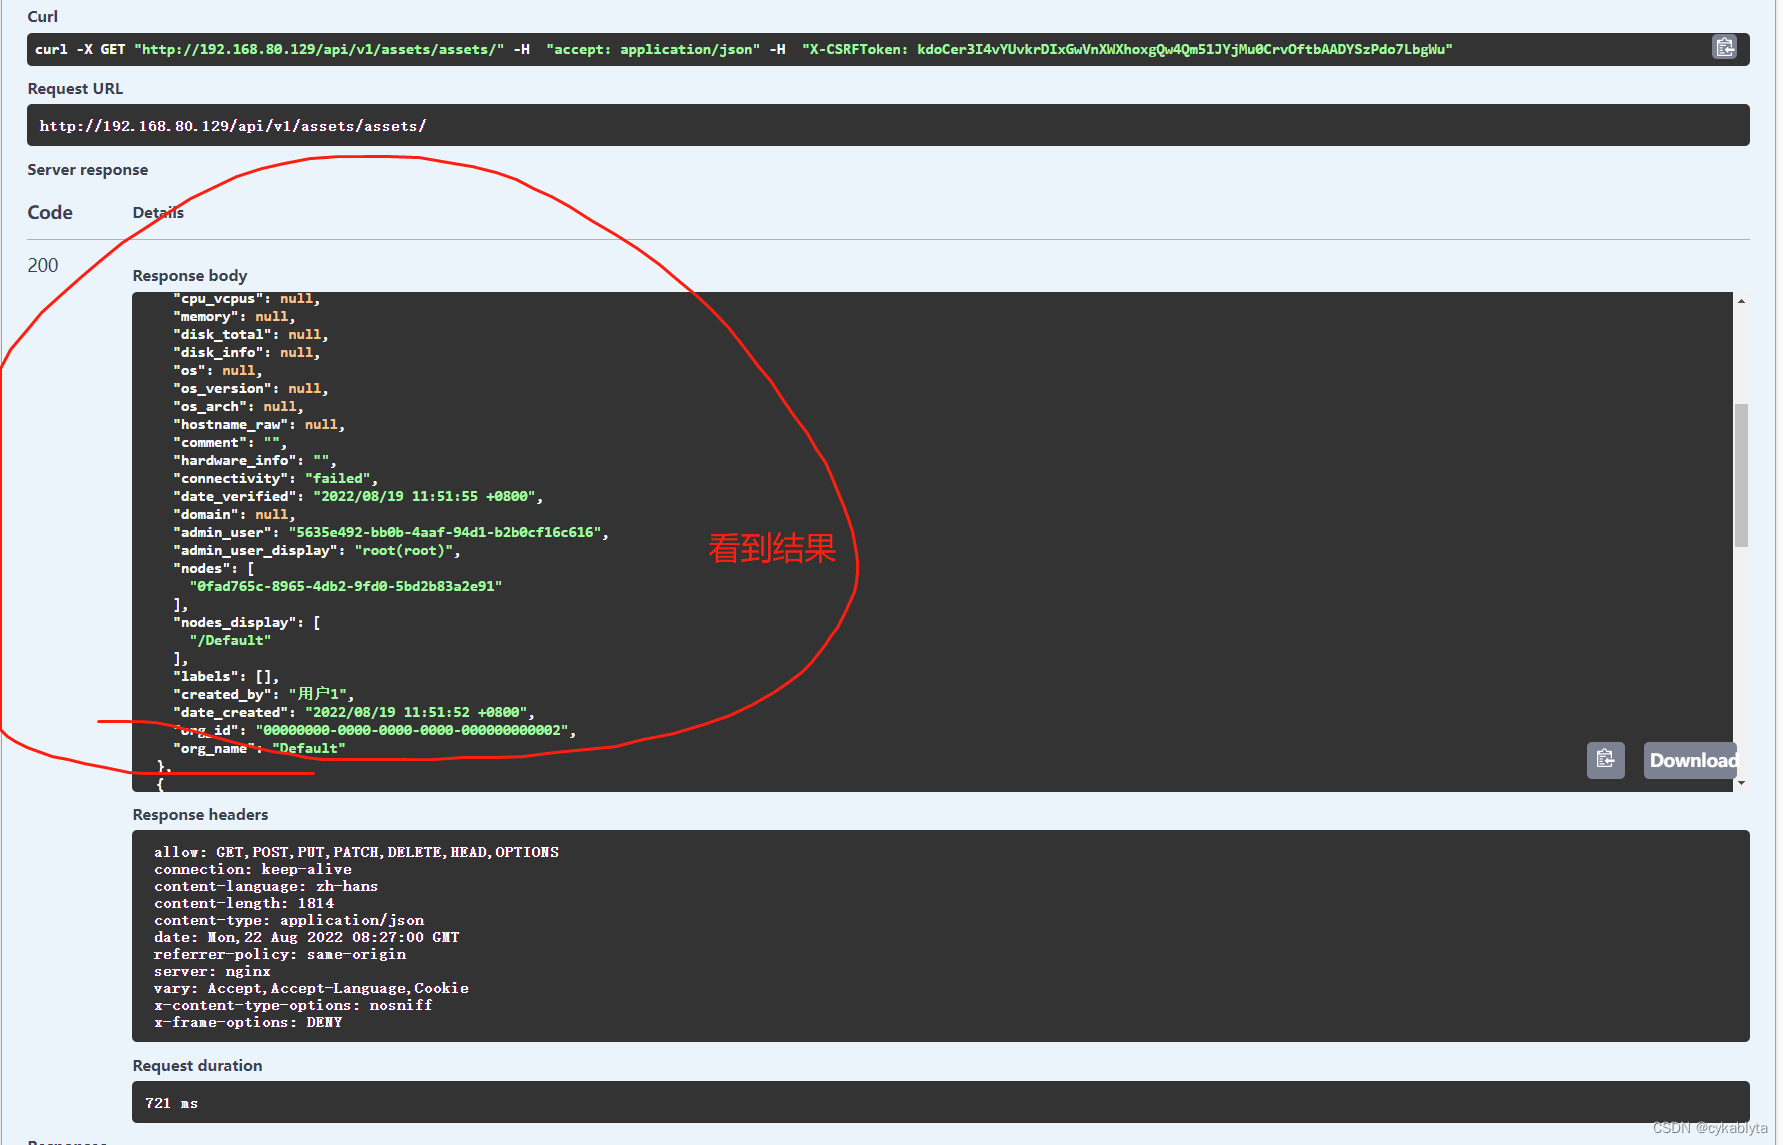Click the "hostname_raw": null line
This screenshot has height=1145, width=1783.
(x=258, y=425)
